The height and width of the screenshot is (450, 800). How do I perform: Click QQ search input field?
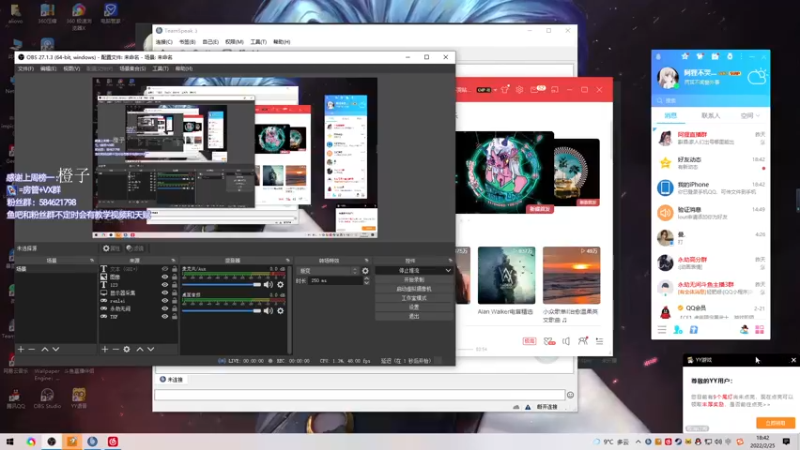(x=711, y=101)
